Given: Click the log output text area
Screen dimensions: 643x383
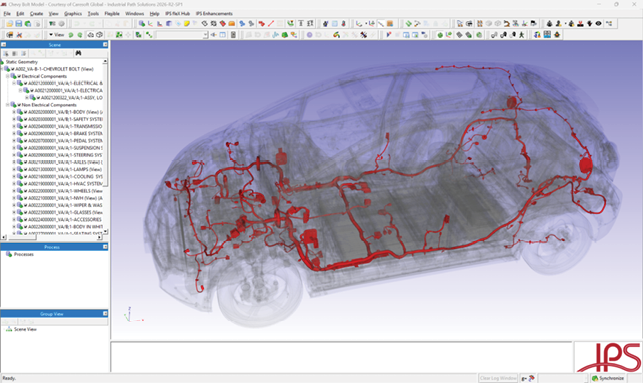Looking at the screenshot, I should [341, 357].
